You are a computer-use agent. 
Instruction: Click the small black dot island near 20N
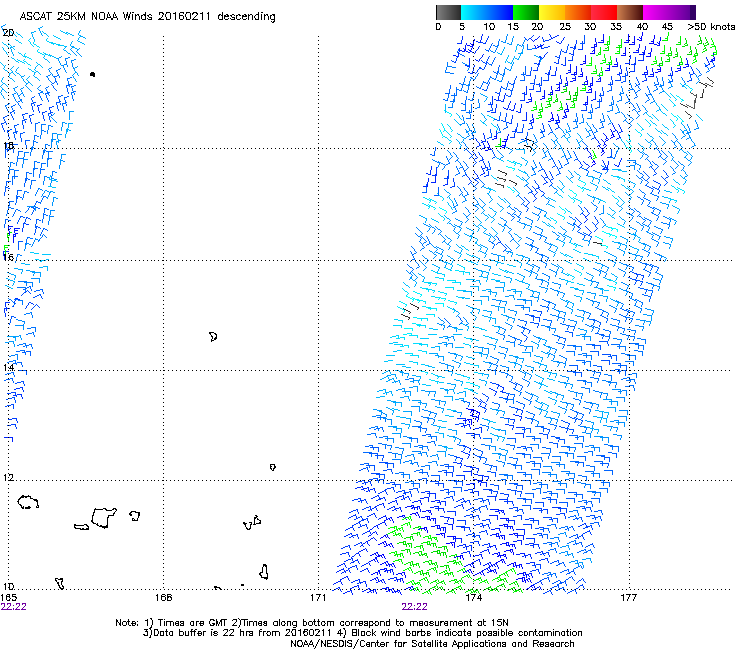coord(92,74)
